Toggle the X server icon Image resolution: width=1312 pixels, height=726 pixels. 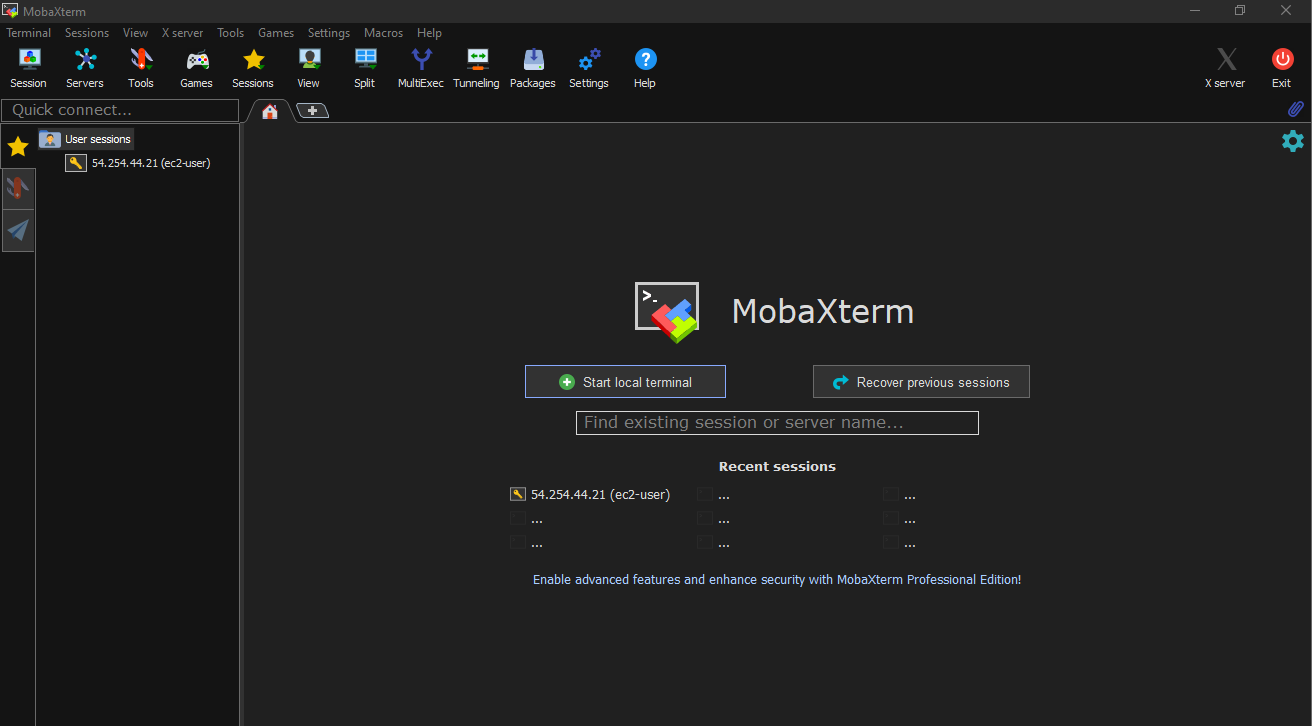click(x=1226, y=68)
